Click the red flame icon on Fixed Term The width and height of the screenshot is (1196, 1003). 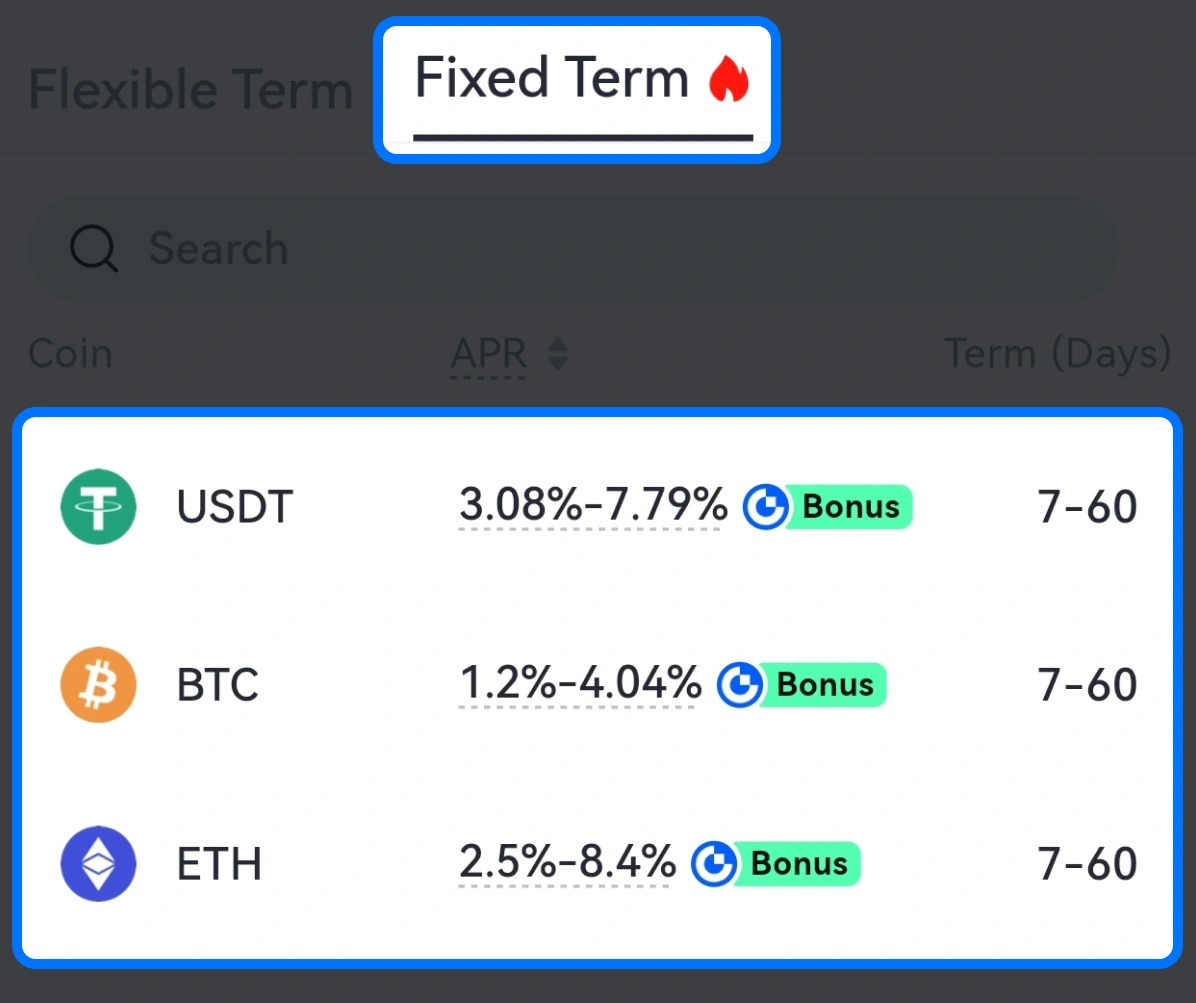coord(729,79)
